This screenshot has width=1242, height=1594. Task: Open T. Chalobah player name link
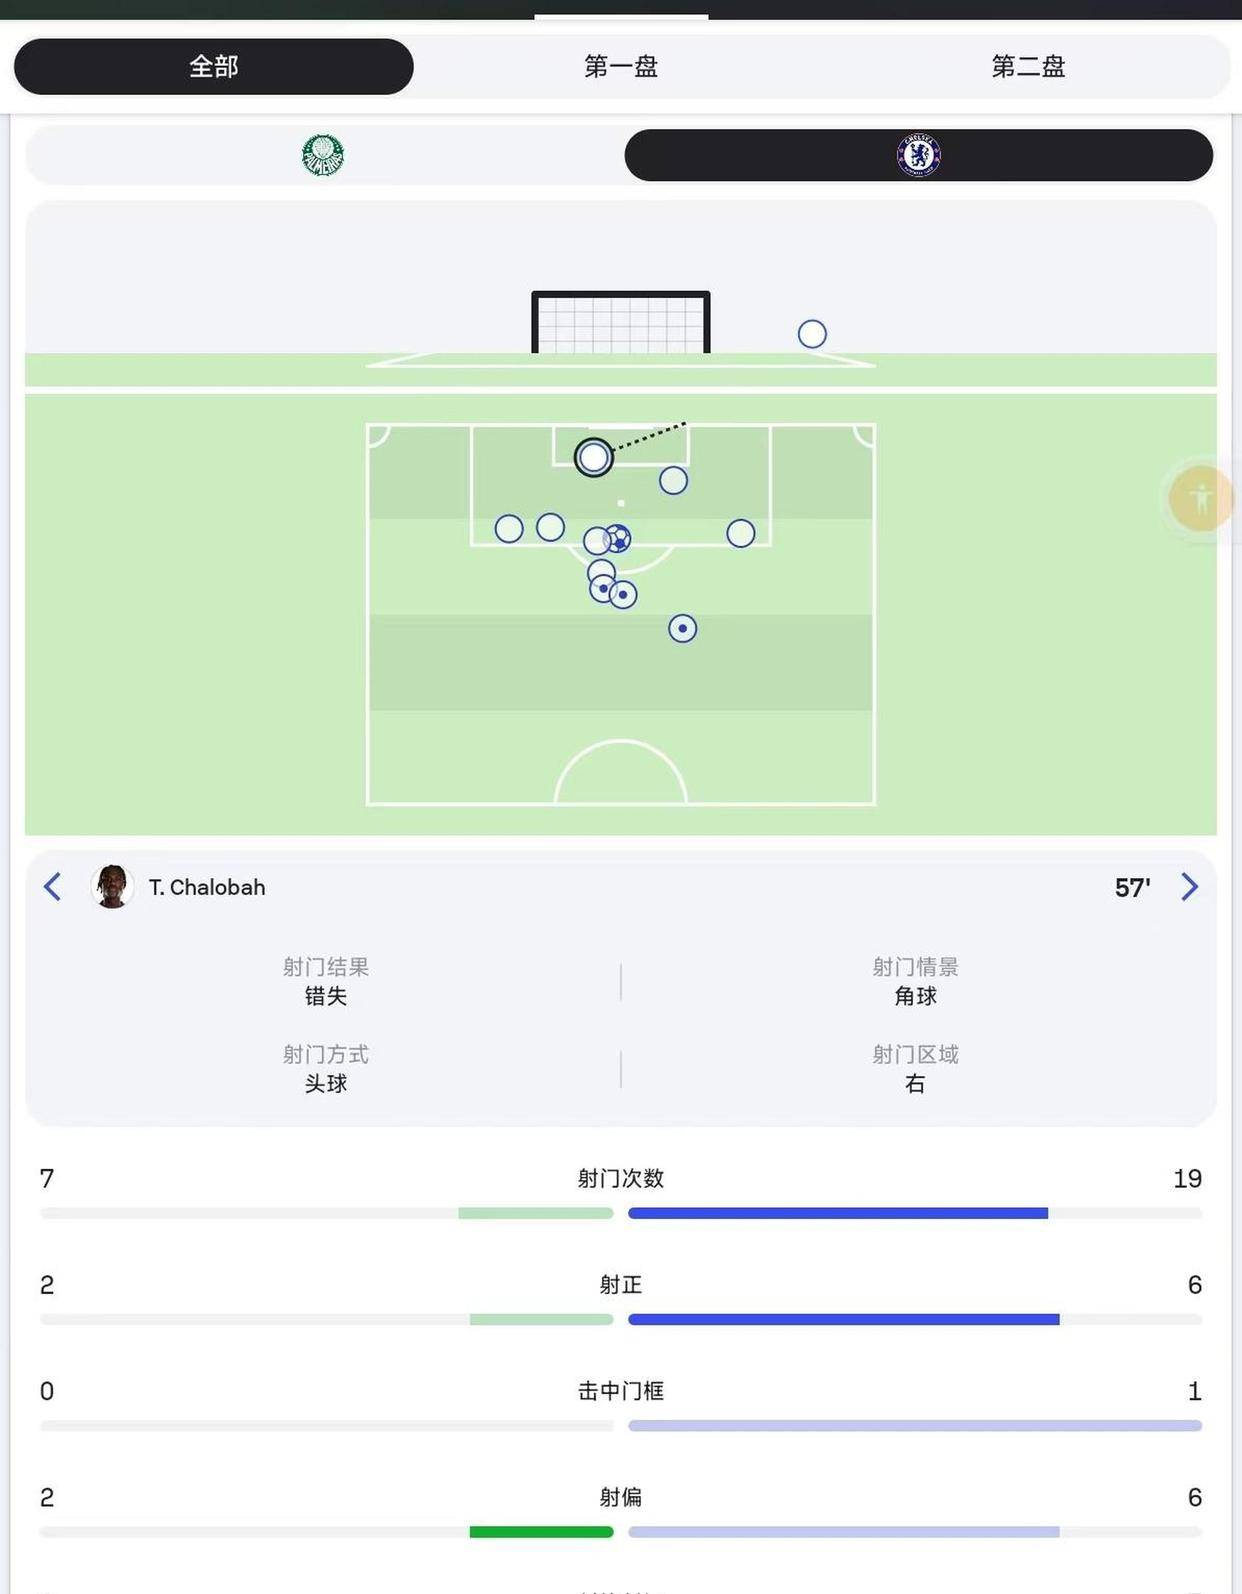[207, 888]
